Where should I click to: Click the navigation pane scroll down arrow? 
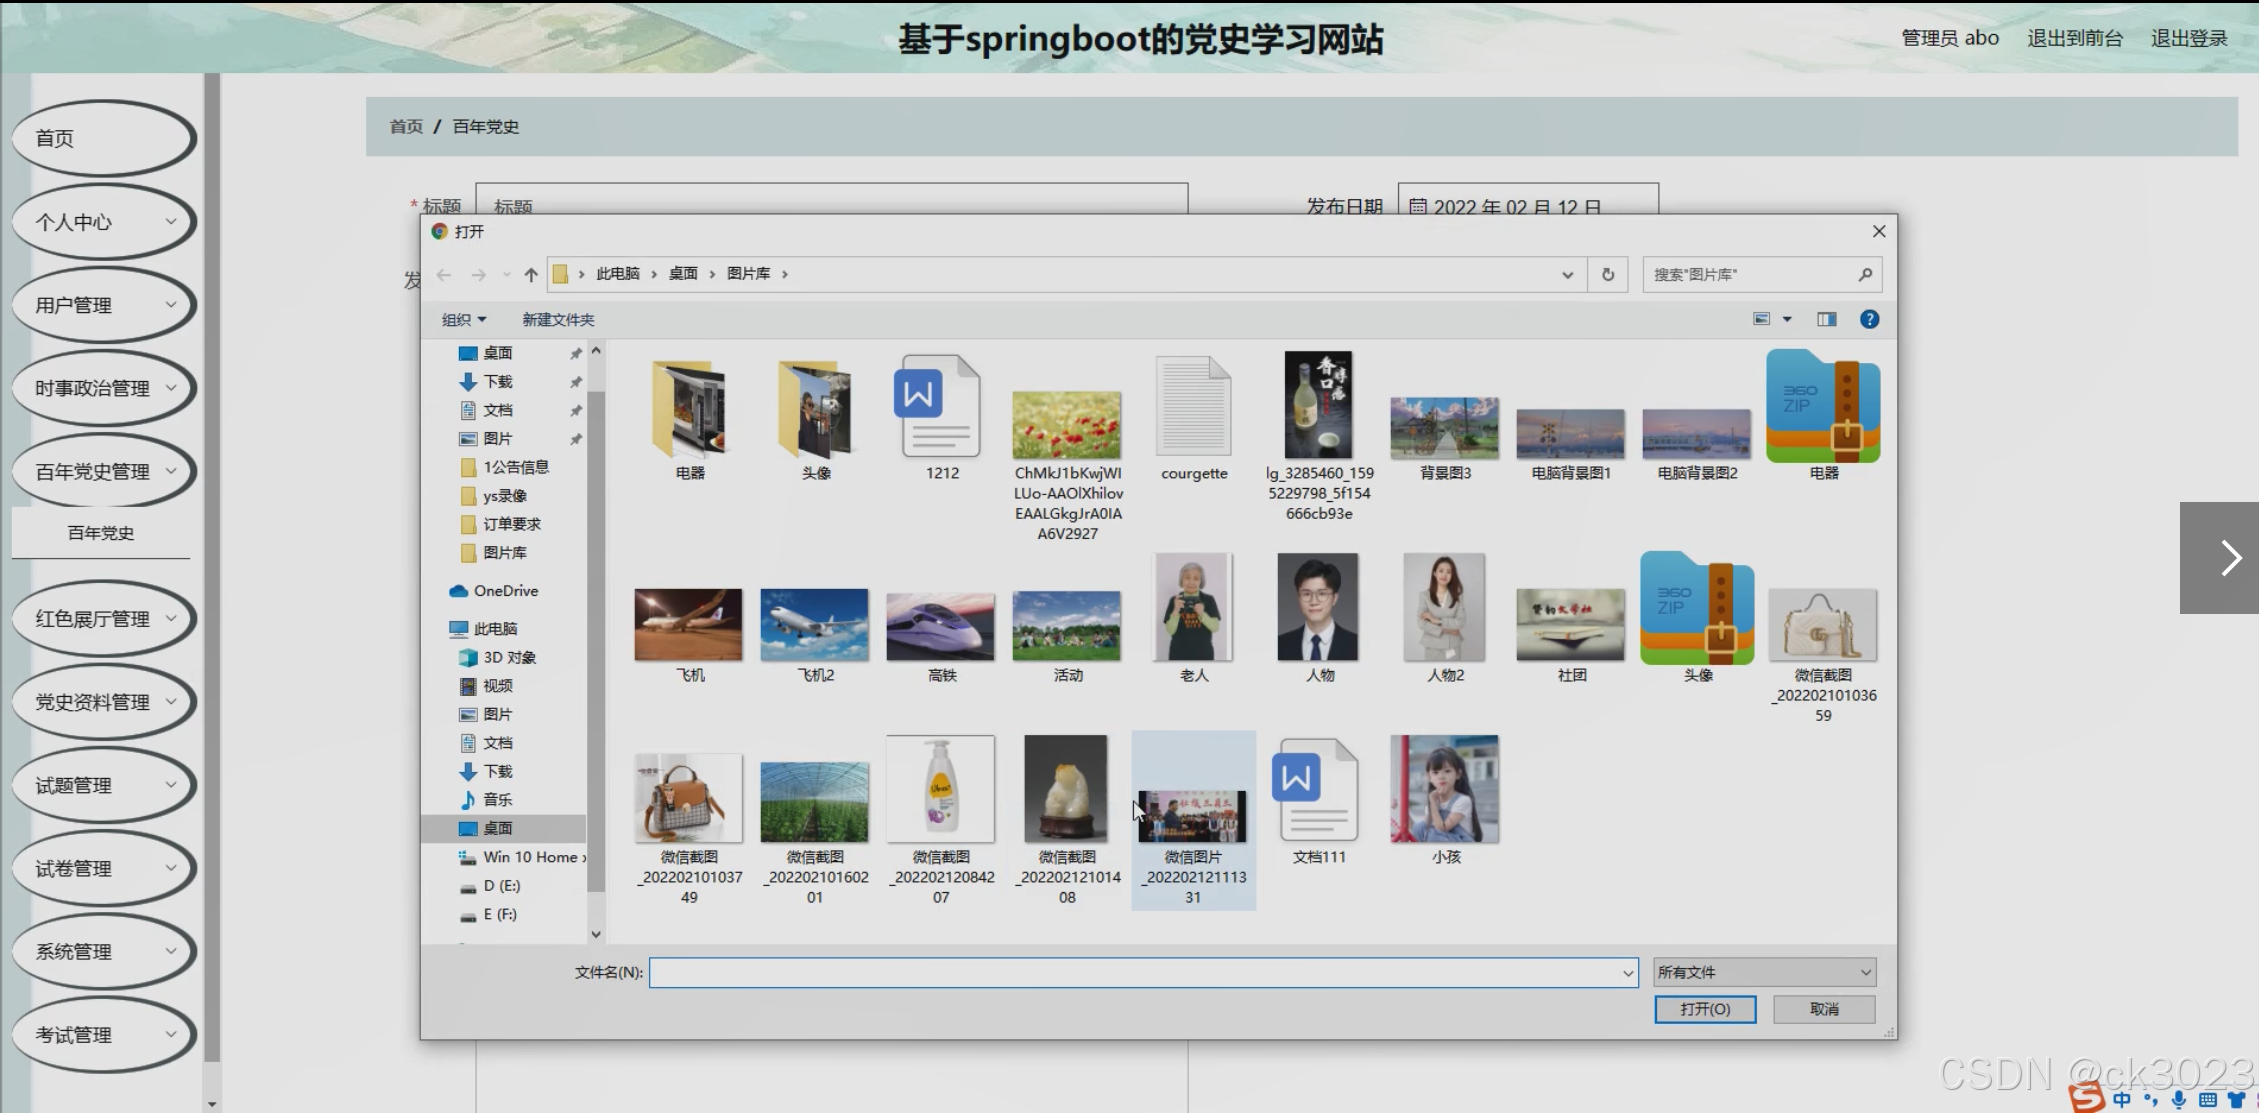596,934
